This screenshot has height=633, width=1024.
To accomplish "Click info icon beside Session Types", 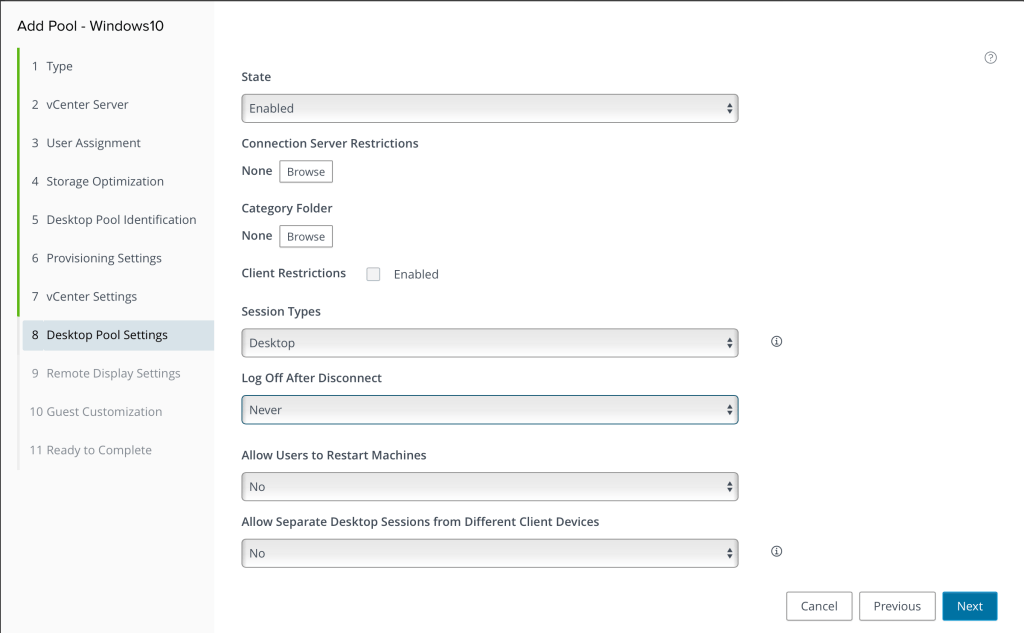I will pyautogui.click(x=776, y=342).
